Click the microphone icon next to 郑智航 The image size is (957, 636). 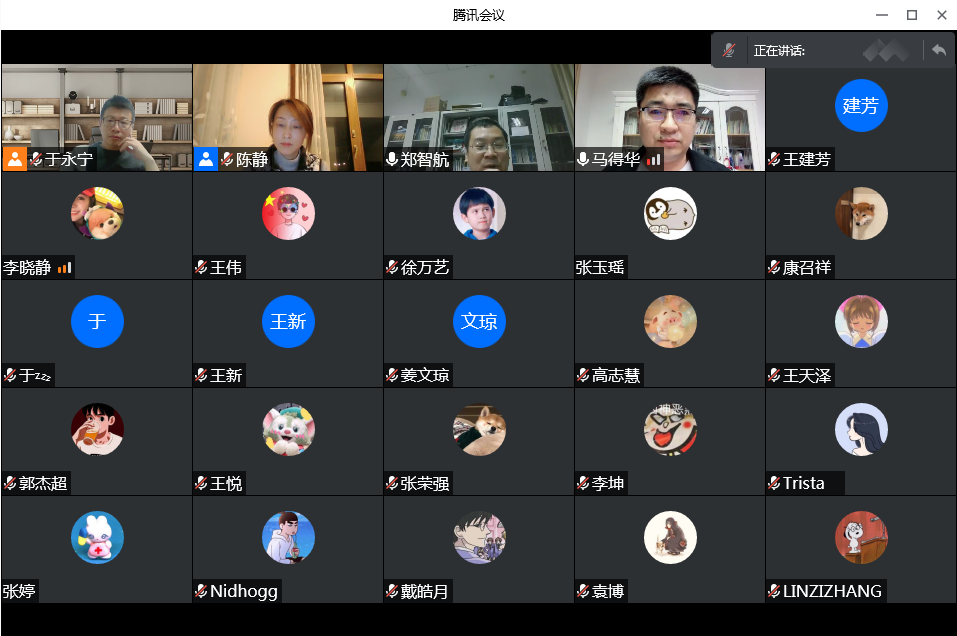[392, 159]
